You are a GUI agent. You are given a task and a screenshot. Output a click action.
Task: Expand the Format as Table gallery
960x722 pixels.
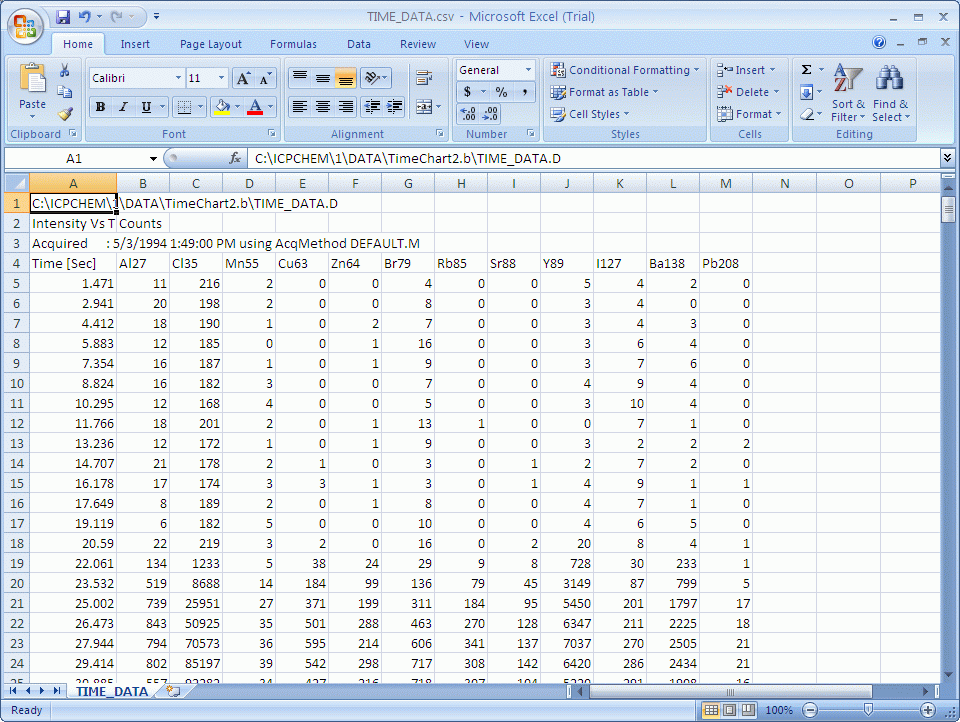pyautogui.click(x=604, y=92)
